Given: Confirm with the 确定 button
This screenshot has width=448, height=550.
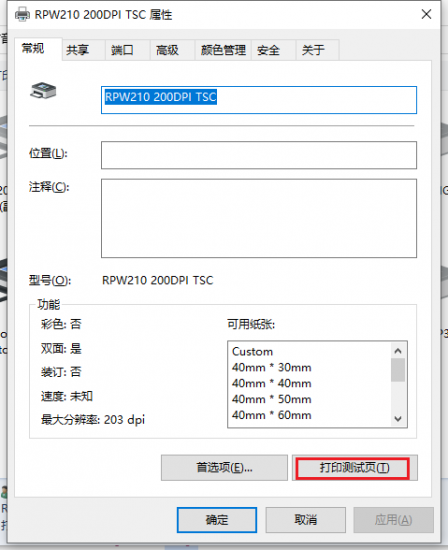Looking at the screenshot, I should coord(217,519).
